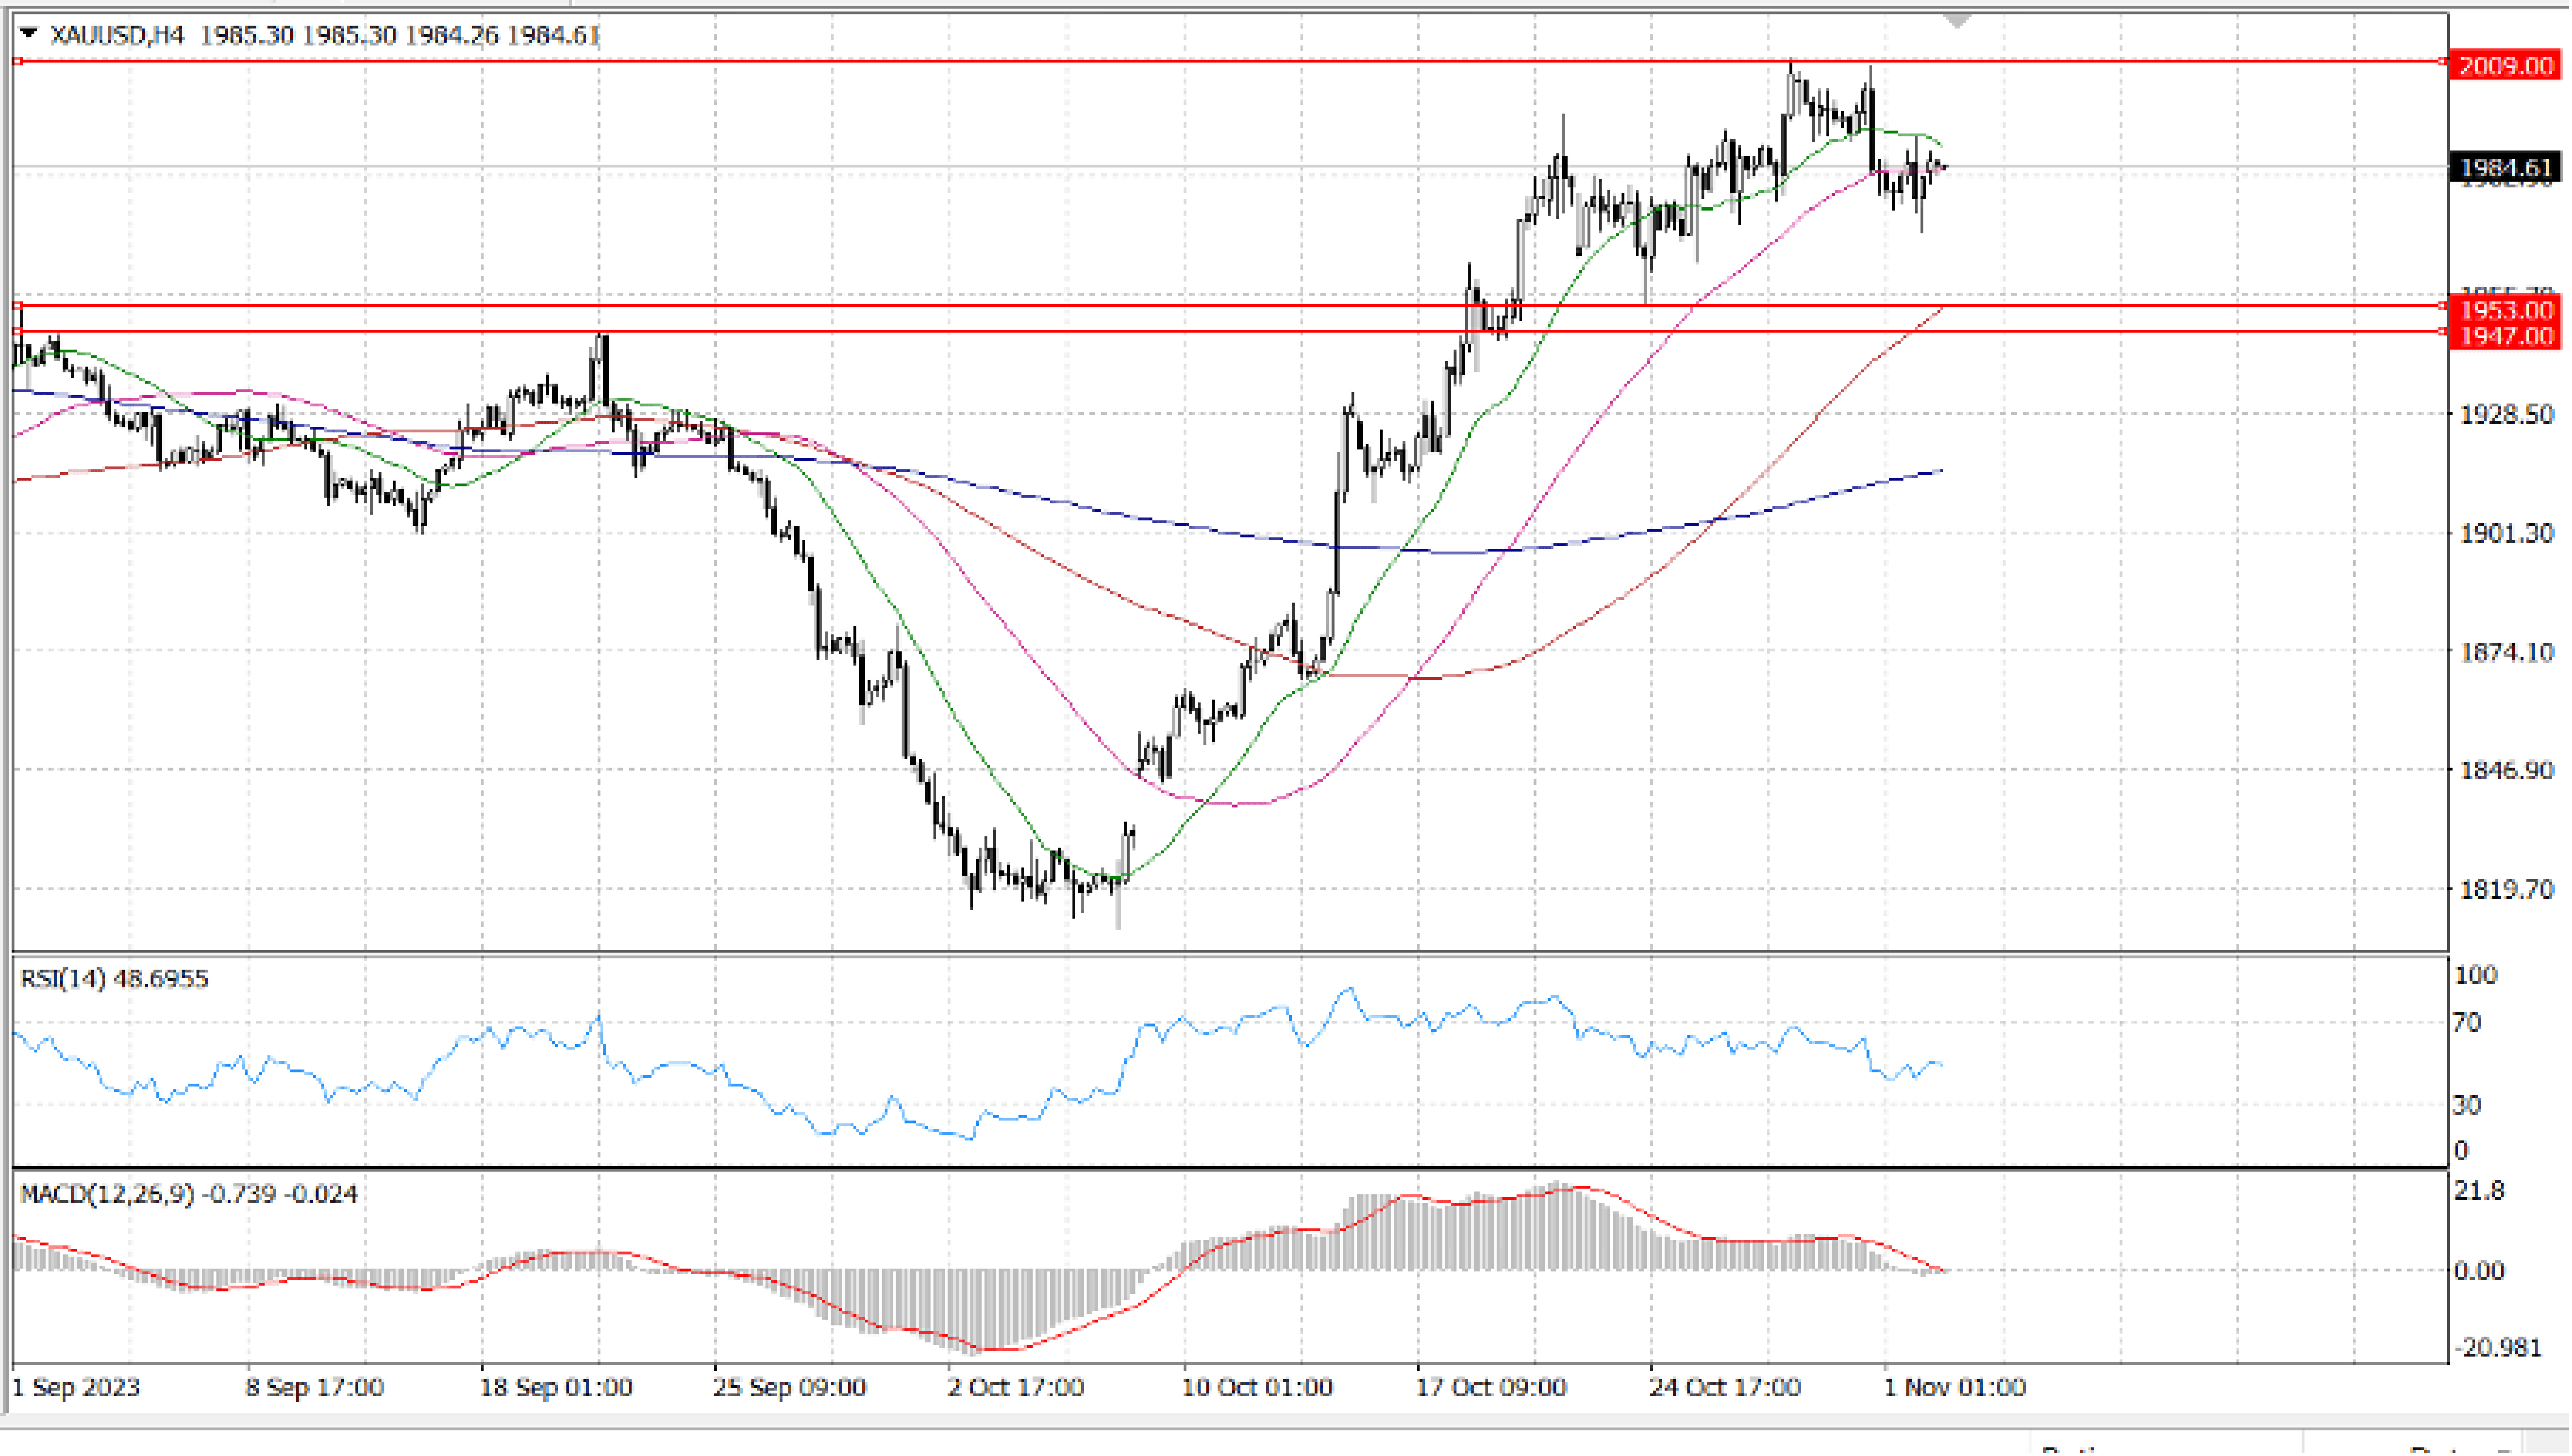Click the 1 Nov 01:00 date label

(x=1954, y=1388)
